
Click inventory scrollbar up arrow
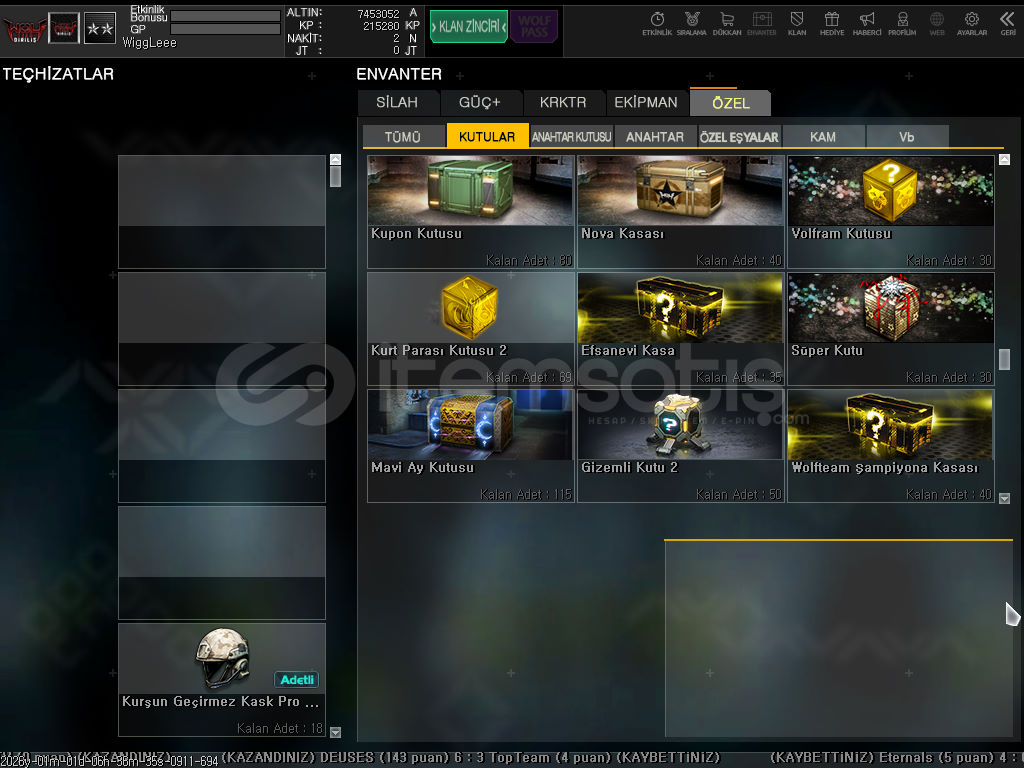click(1004, 159)
